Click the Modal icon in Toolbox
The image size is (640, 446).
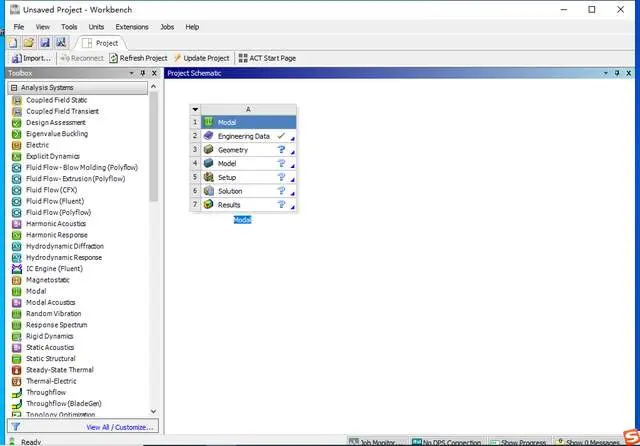point(16,292)
